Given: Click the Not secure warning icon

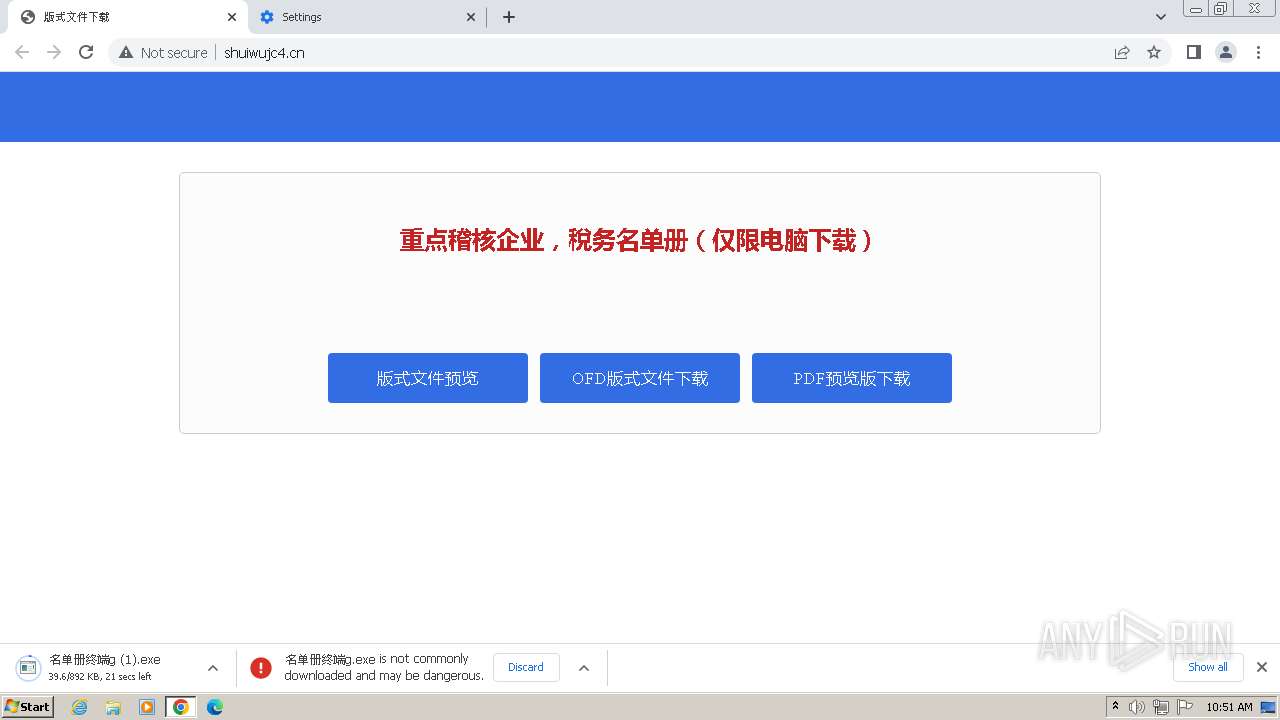Looking at the screenshot, I should [126, 52].
